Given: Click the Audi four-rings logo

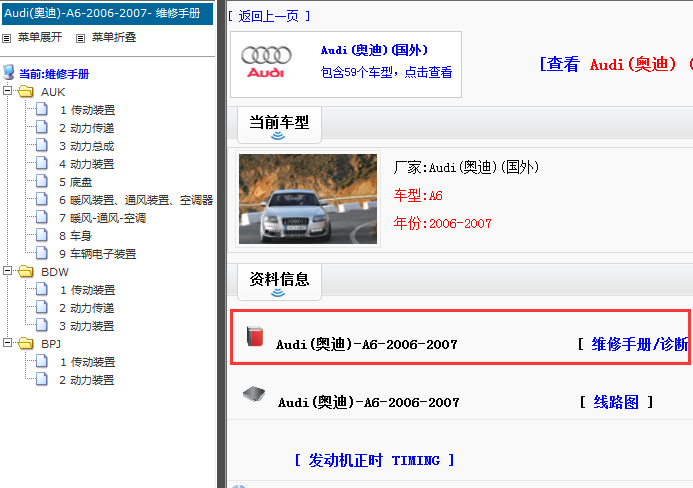Looking at the screenshot, I should pos(266,62).
